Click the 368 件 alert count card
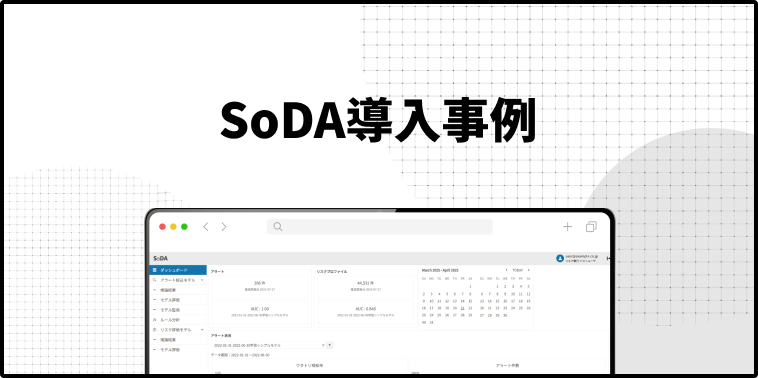This screenshot has width=758, height=378. pos(260,286)
